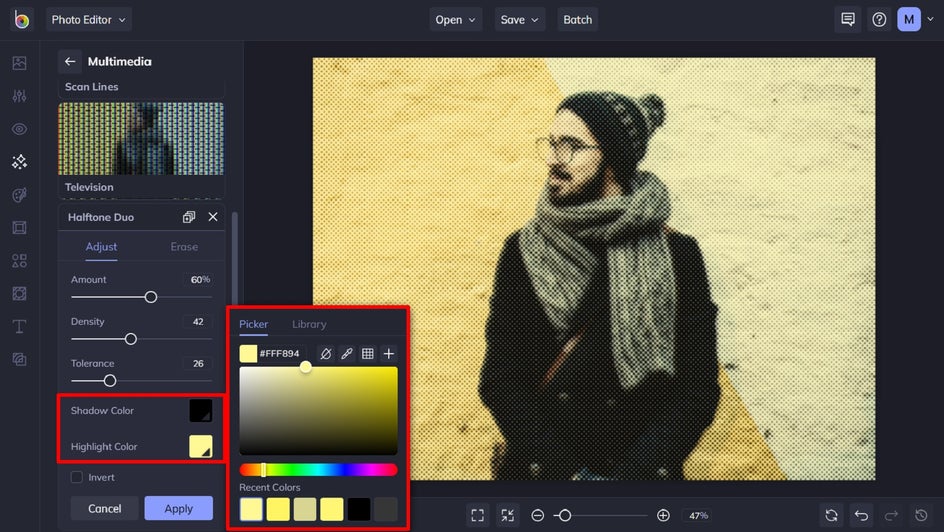Screen dimensions: 944x532
Task: Open the Textures icon in sidebar
Action: [19, 359]
